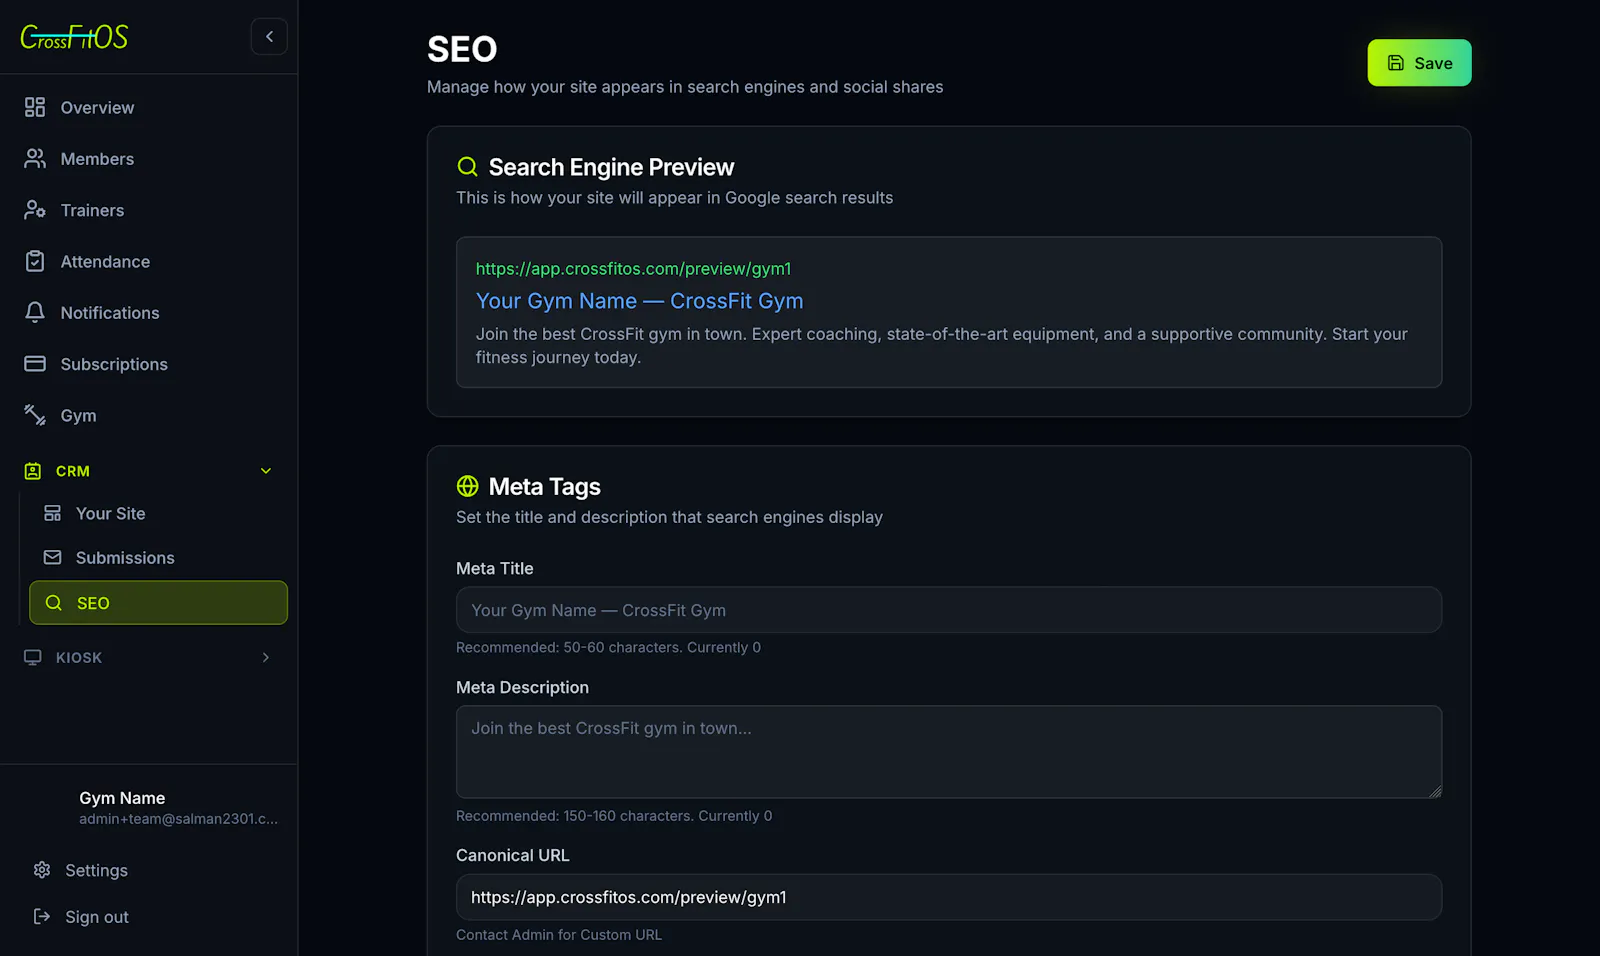Screen dimensions: 1600x956
Task: Click the Subscriptions card icon
Action: pos(35,364)
